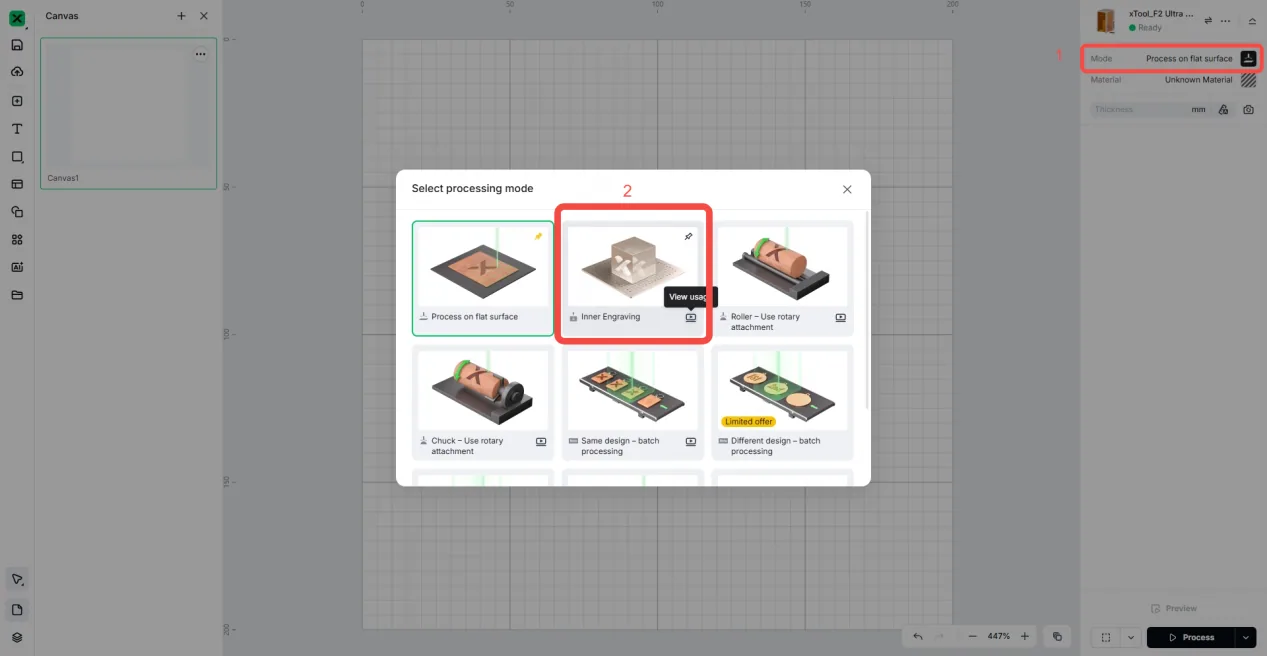Open the Chuck rotary attachment usage video icon

[x=541, y=441]
